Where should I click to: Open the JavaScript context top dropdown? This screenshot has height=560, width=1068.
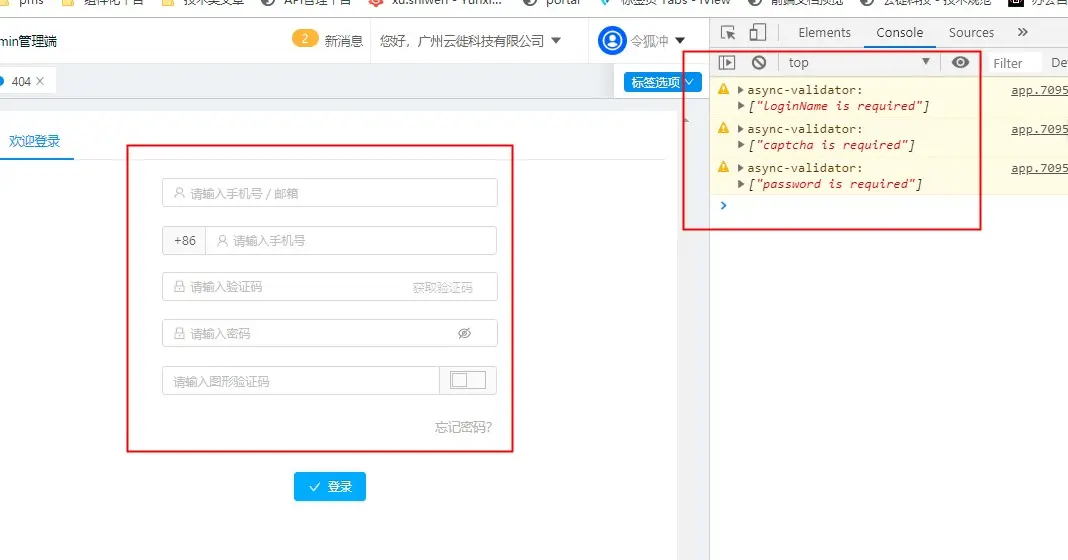(x=859, y=63)
